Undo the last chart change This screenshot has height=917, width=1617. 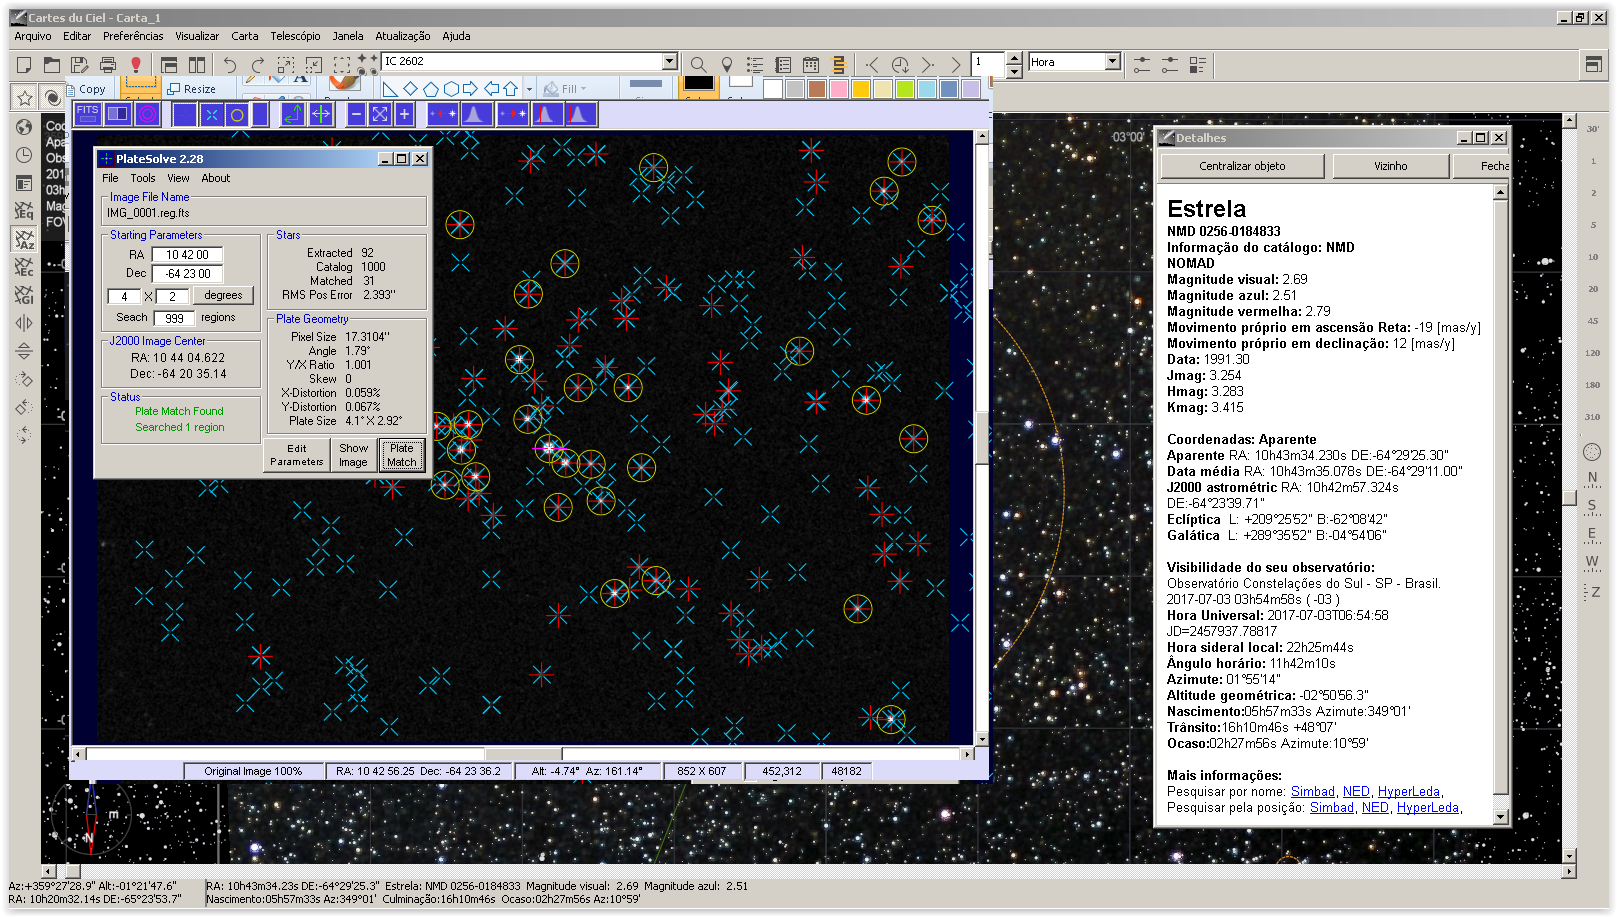click(x=230, y=65)
